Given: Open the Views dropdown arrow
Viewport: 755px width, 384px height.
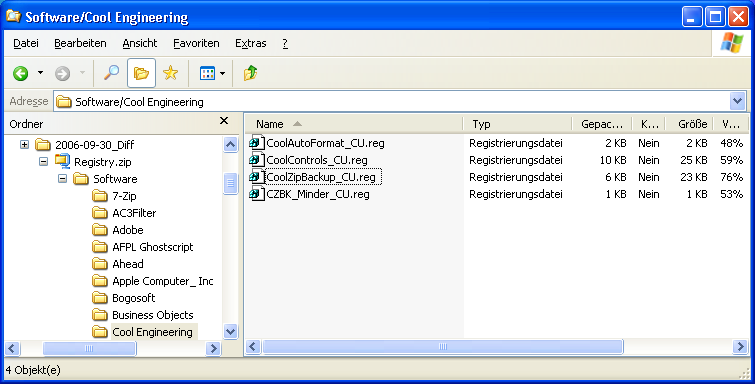Looking at the screenshot, I should pyautogui.click(x=222, y=73).
